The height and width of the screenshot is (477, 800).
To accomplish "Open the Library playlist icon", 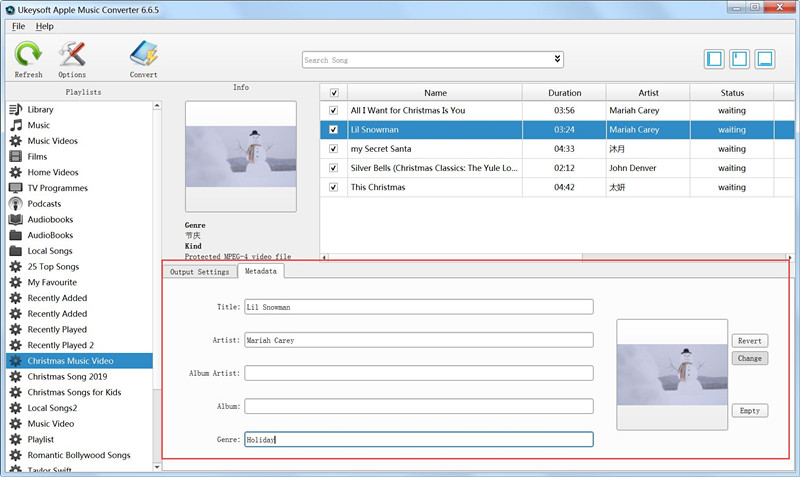I will tap(16, 109).
